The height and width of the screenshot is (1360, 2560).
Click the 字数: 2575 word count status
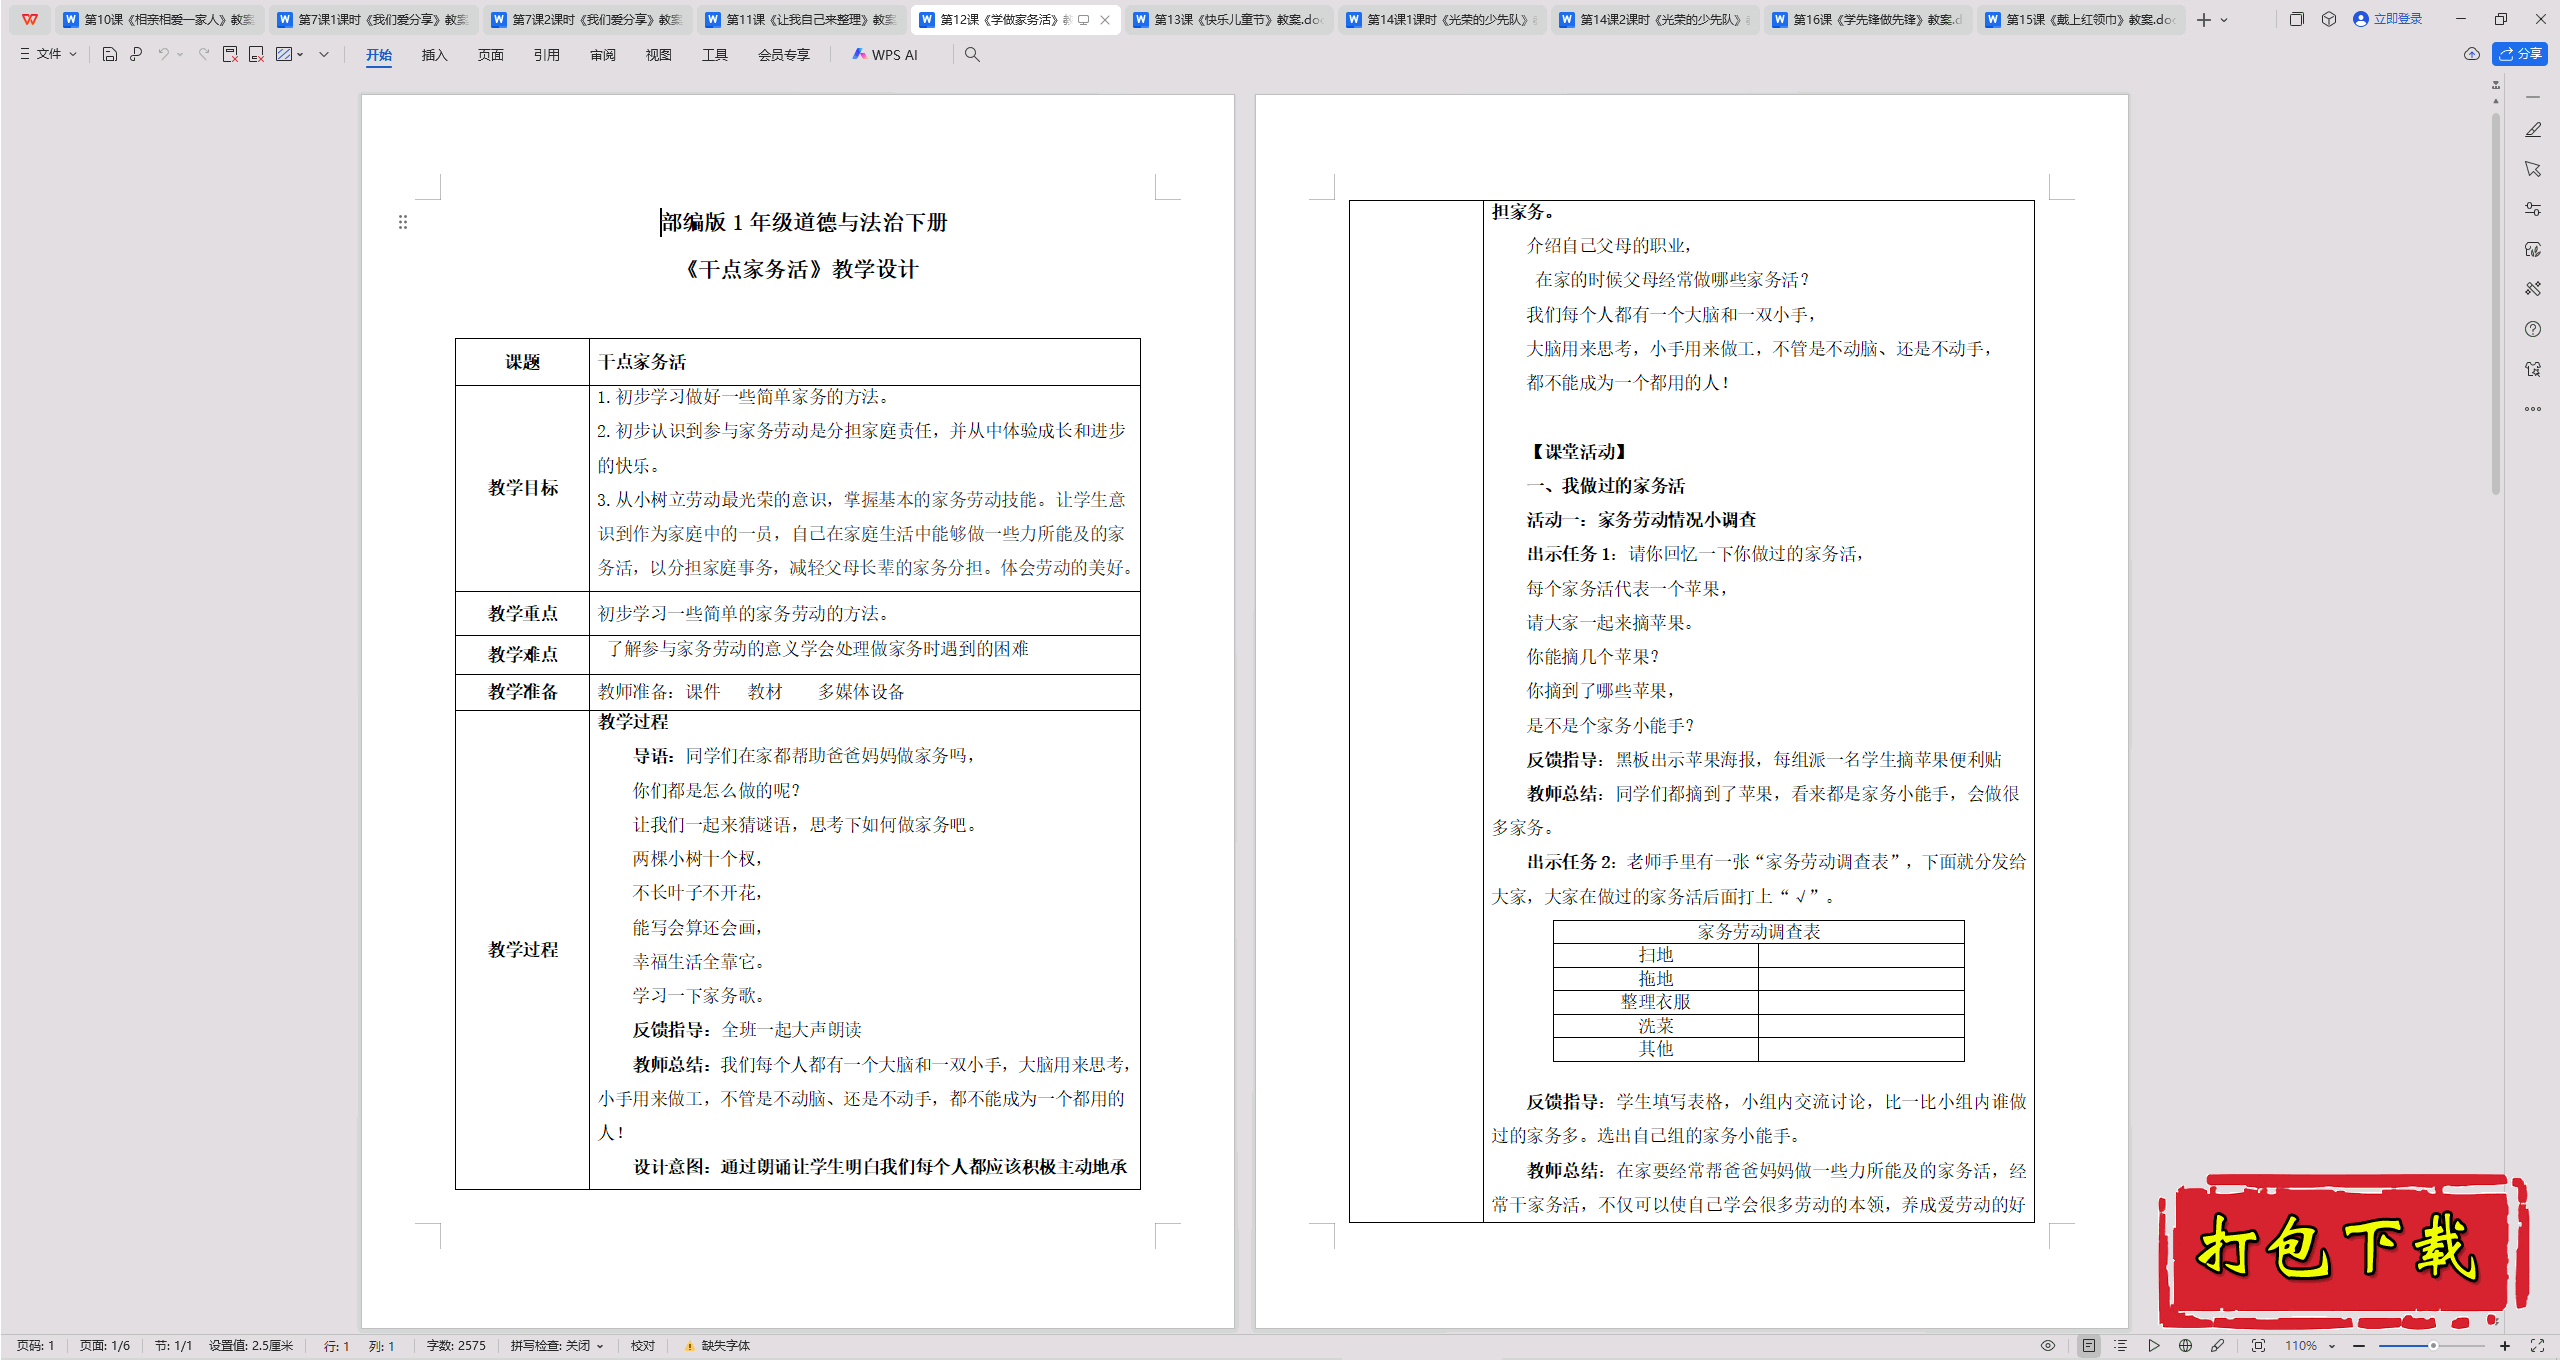[x=456, y=1346]
